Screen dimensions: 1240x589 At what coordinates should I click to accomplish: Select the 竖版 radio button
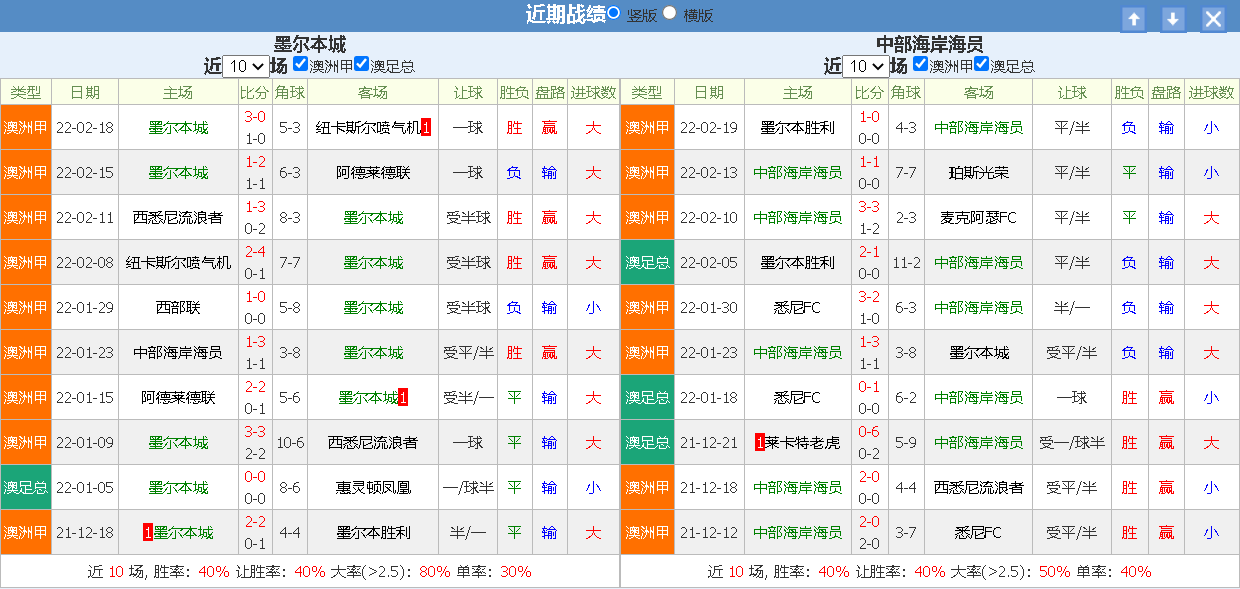click(x=614, y=14)
